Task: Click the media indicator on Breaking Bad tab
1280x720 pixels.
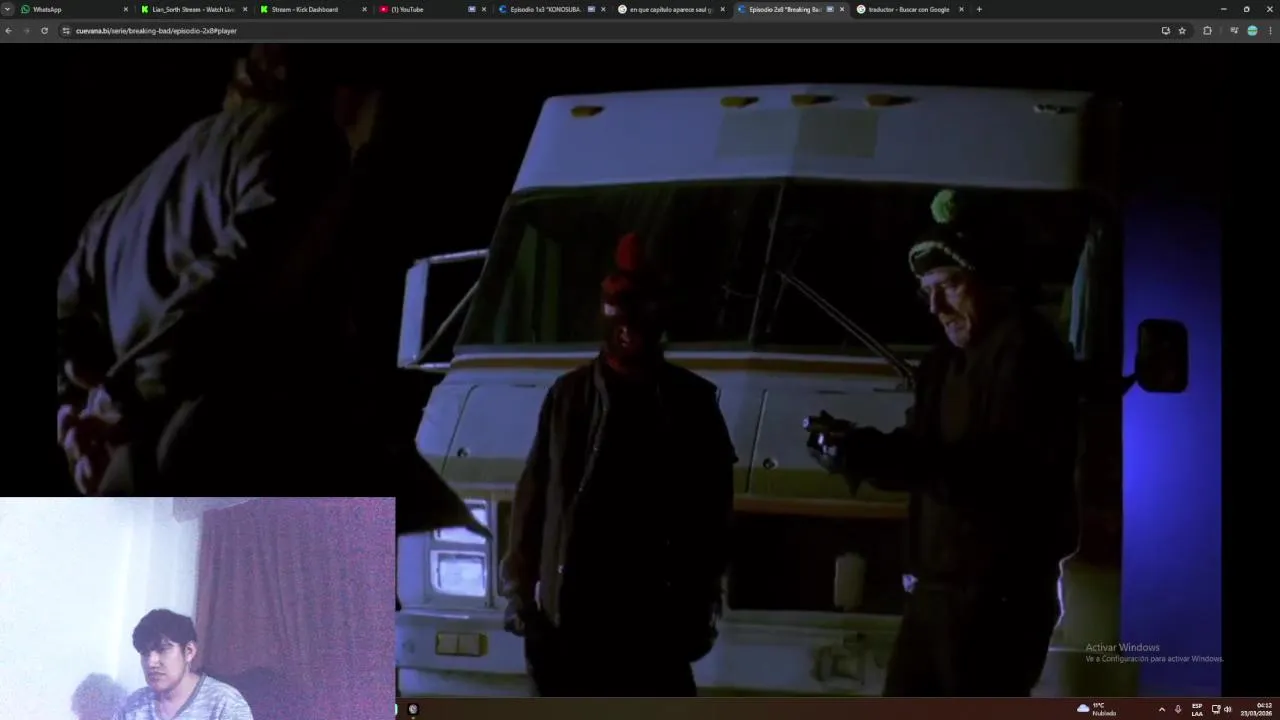Action: click(830, 9)
